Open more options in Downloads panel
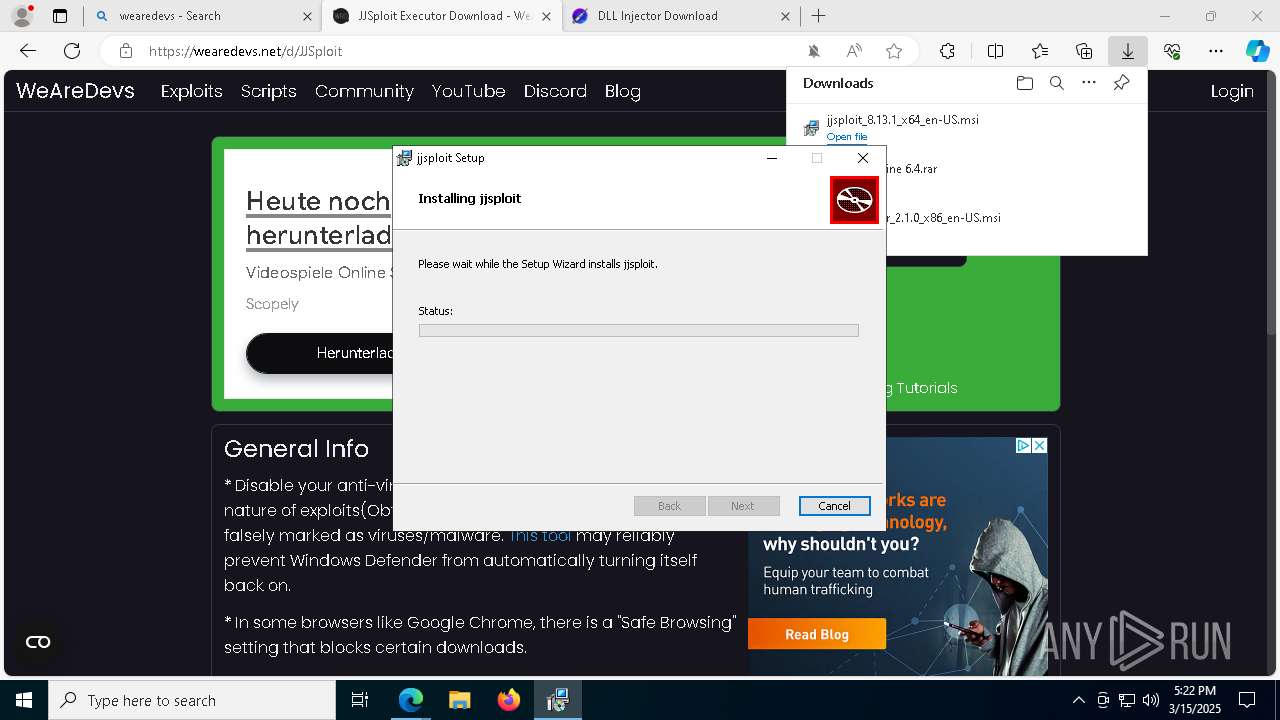The height and width of the screenshot is (720, 1280). tap(1089, 83)
